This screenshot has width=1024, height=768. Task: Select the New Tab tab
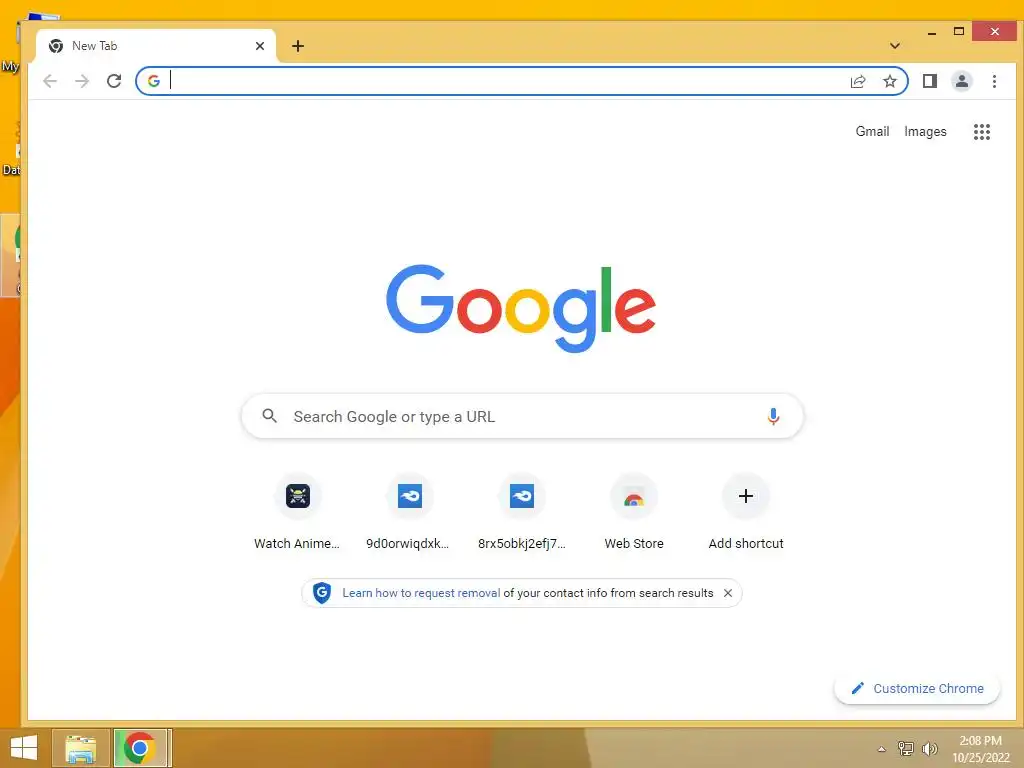click(155, 46)
